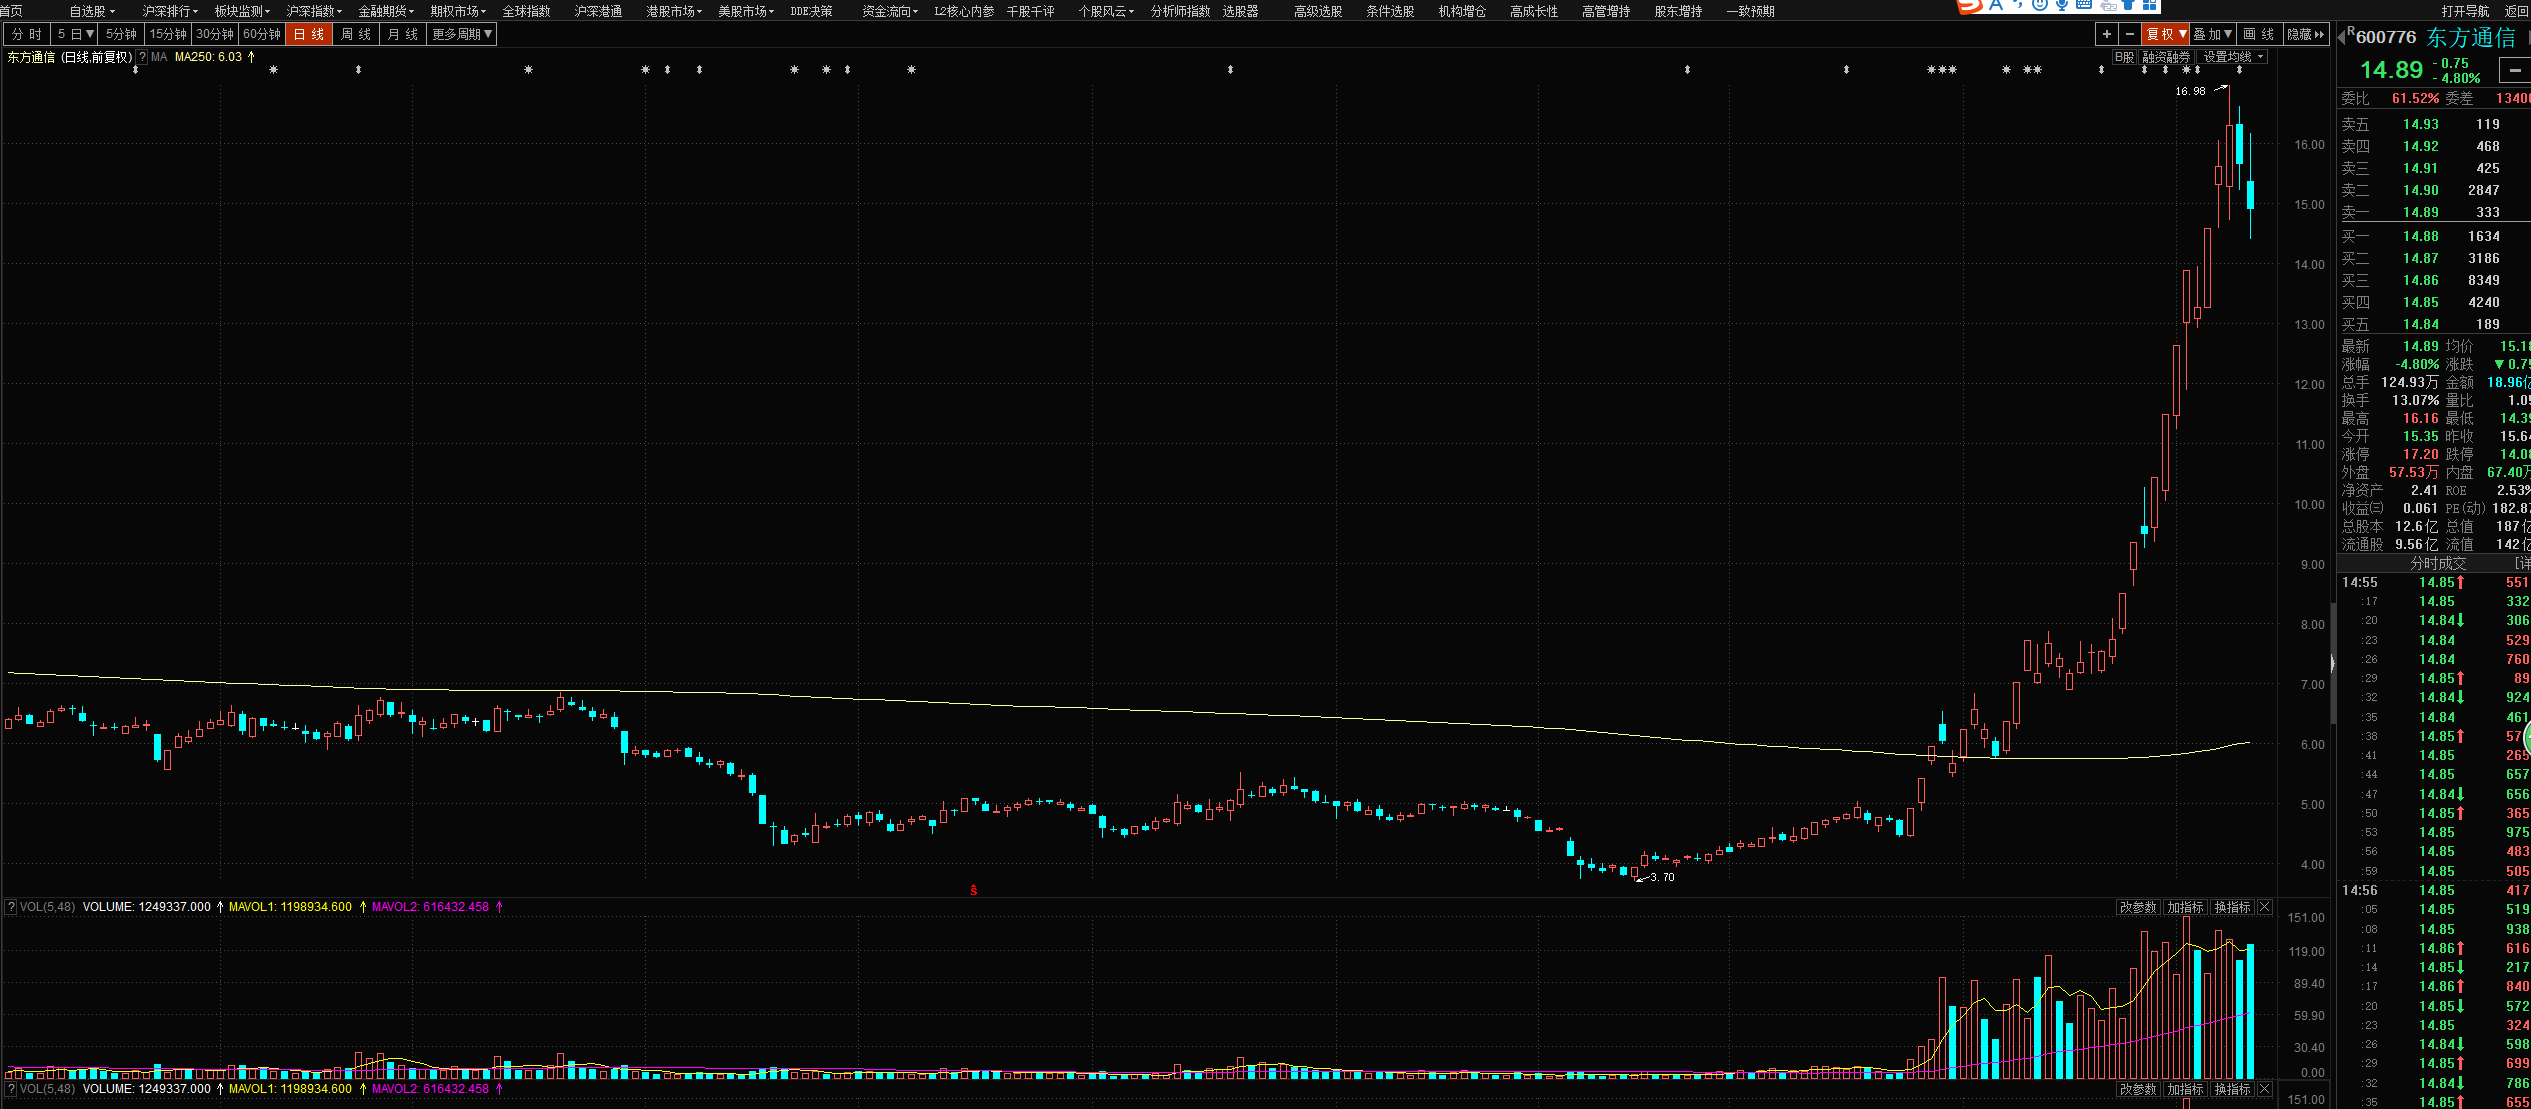
Task: Open the Sogou toolbox grid icon
Action: [x=2150, y=5]
